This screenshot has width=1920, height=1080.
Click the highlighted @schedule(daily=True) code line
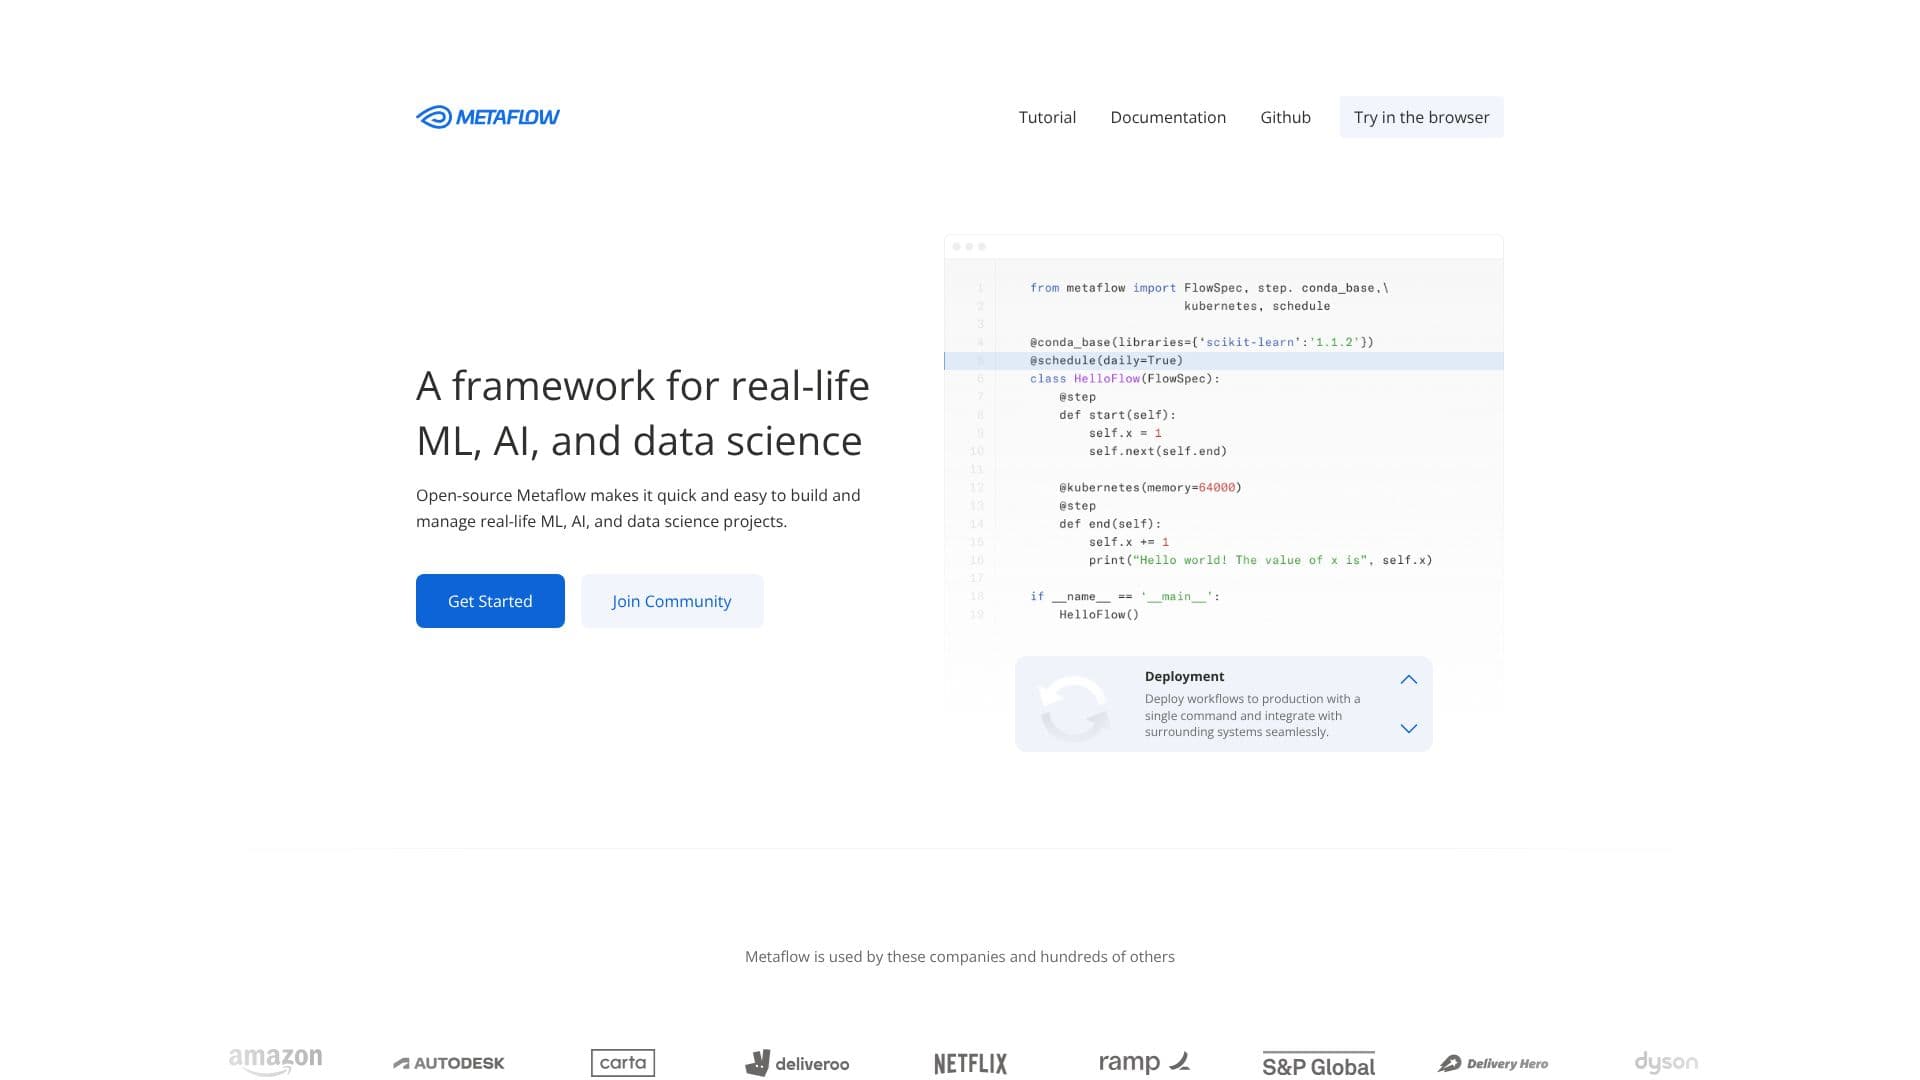coord(1224,361)
